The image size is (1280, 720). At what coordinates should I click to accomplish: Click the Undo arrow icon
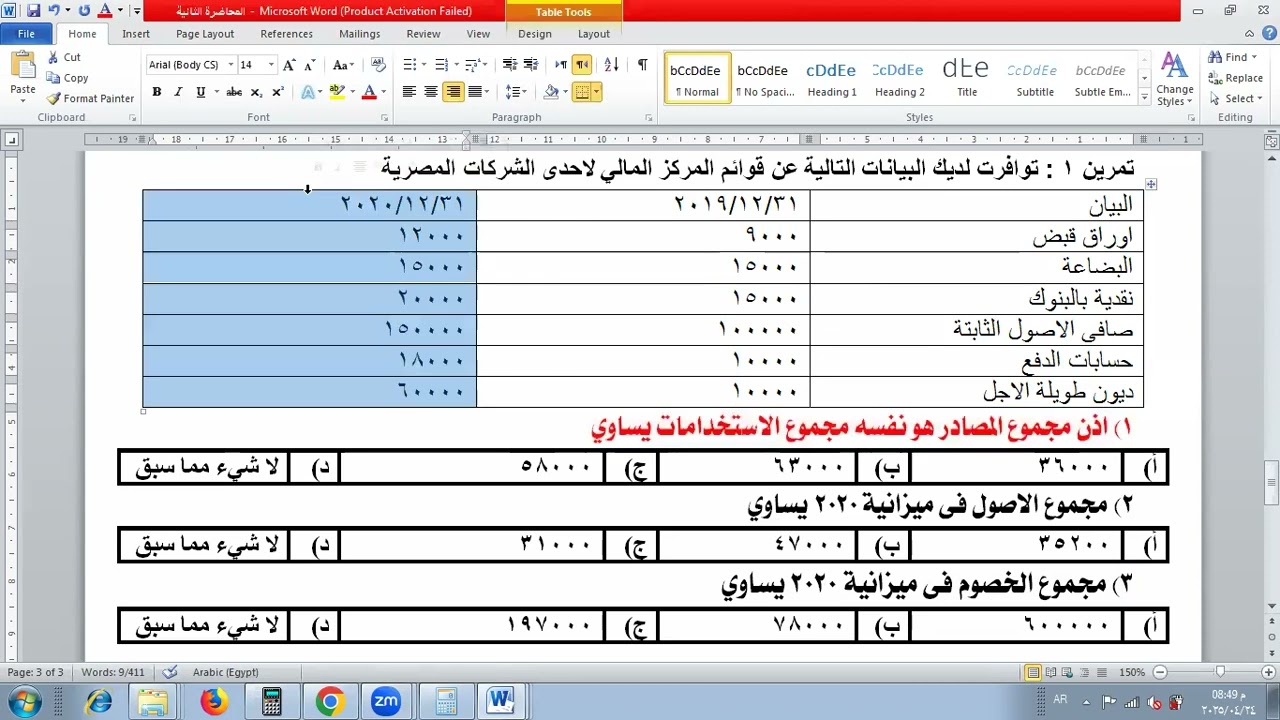click(54, 11)
